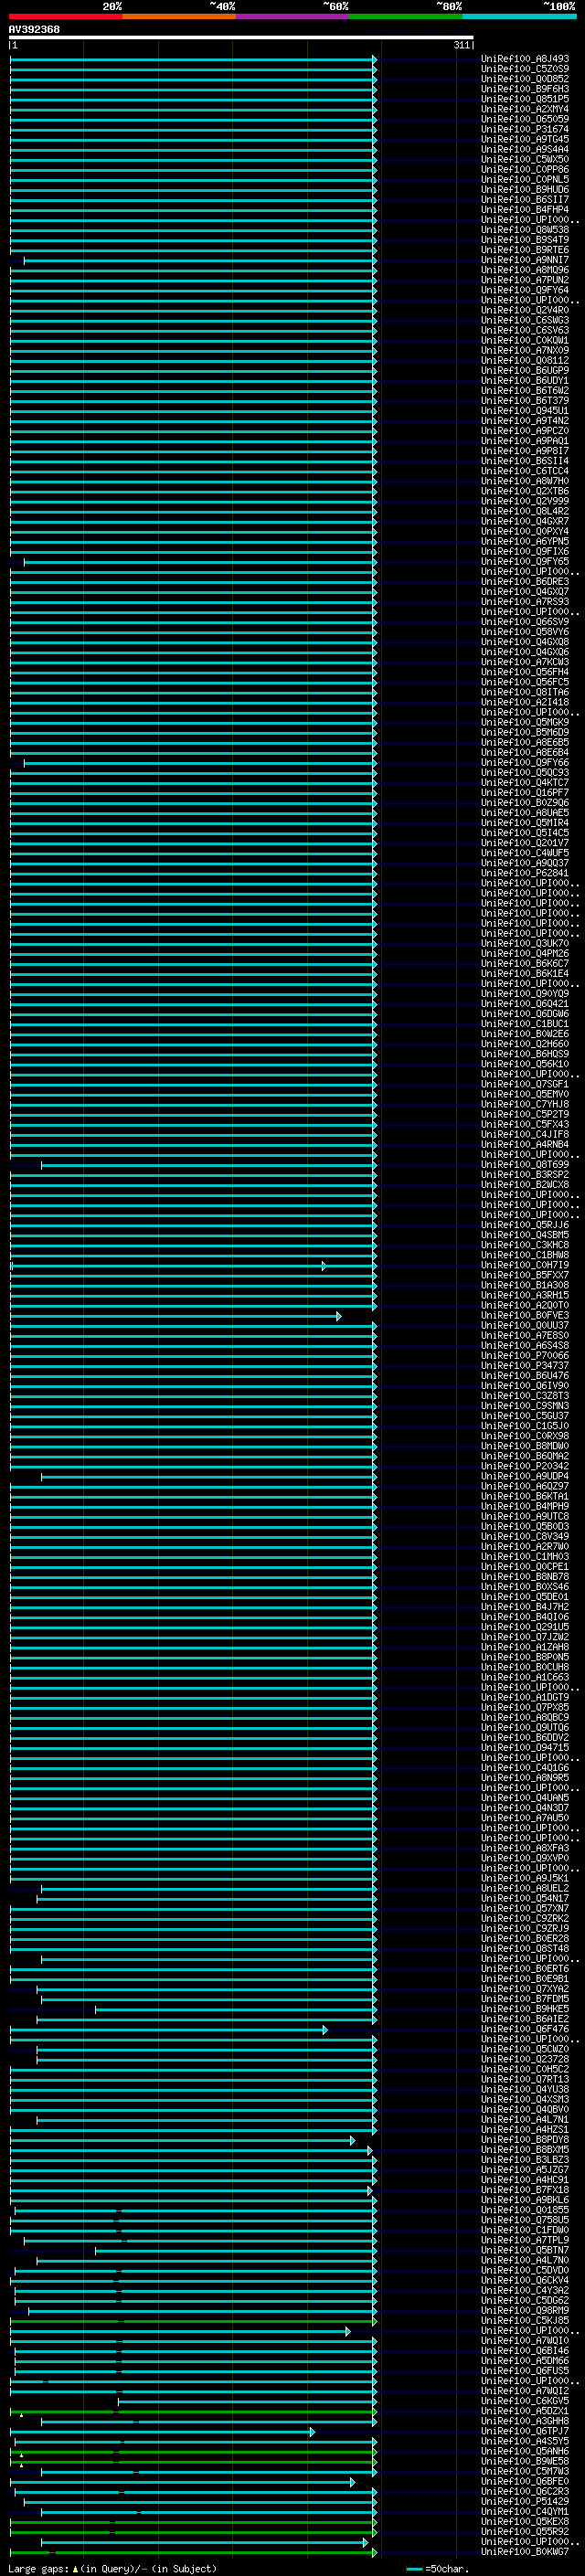This screenshot has width=585, height=2576.
Task: Select the UniRef100_P20342 label
Action: (x=525, y=1466)
